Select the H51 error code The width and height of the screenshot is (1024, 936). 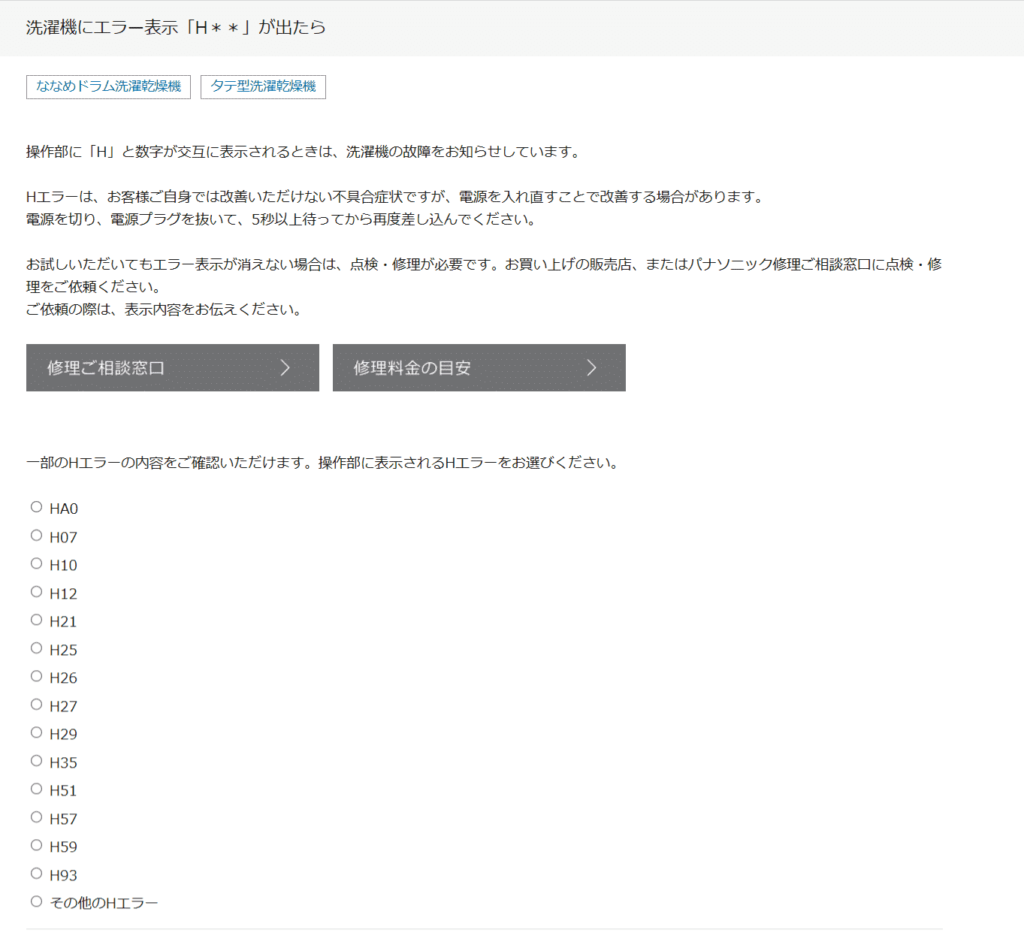pos(37,789)
